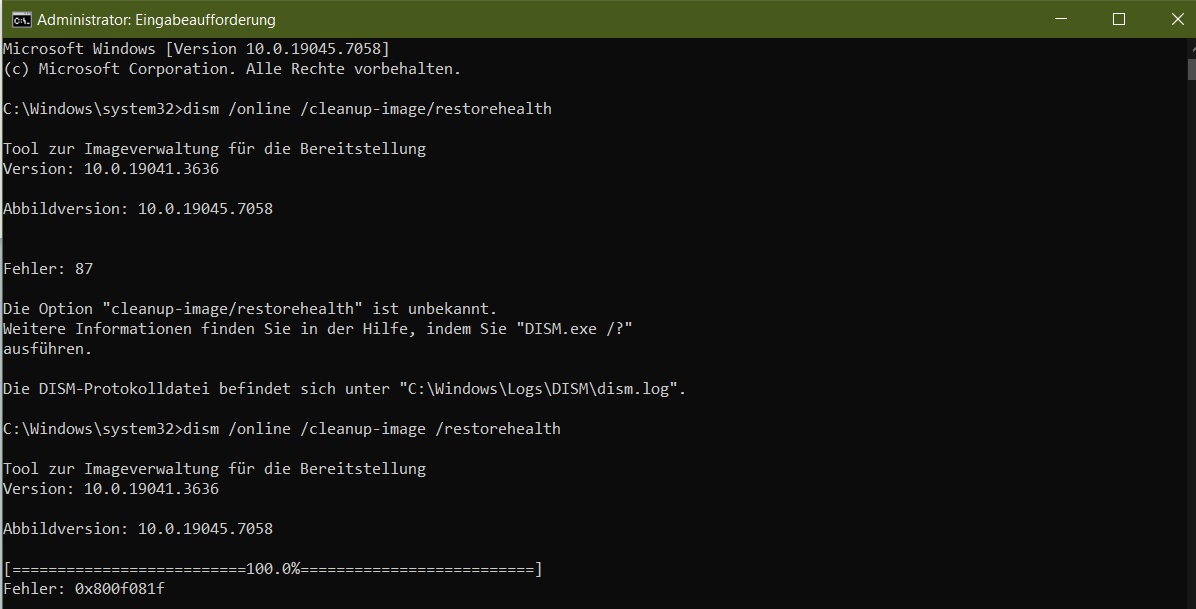
Task: Click the Fehler: 0x800f081f error line
Action: pos(84,589)
